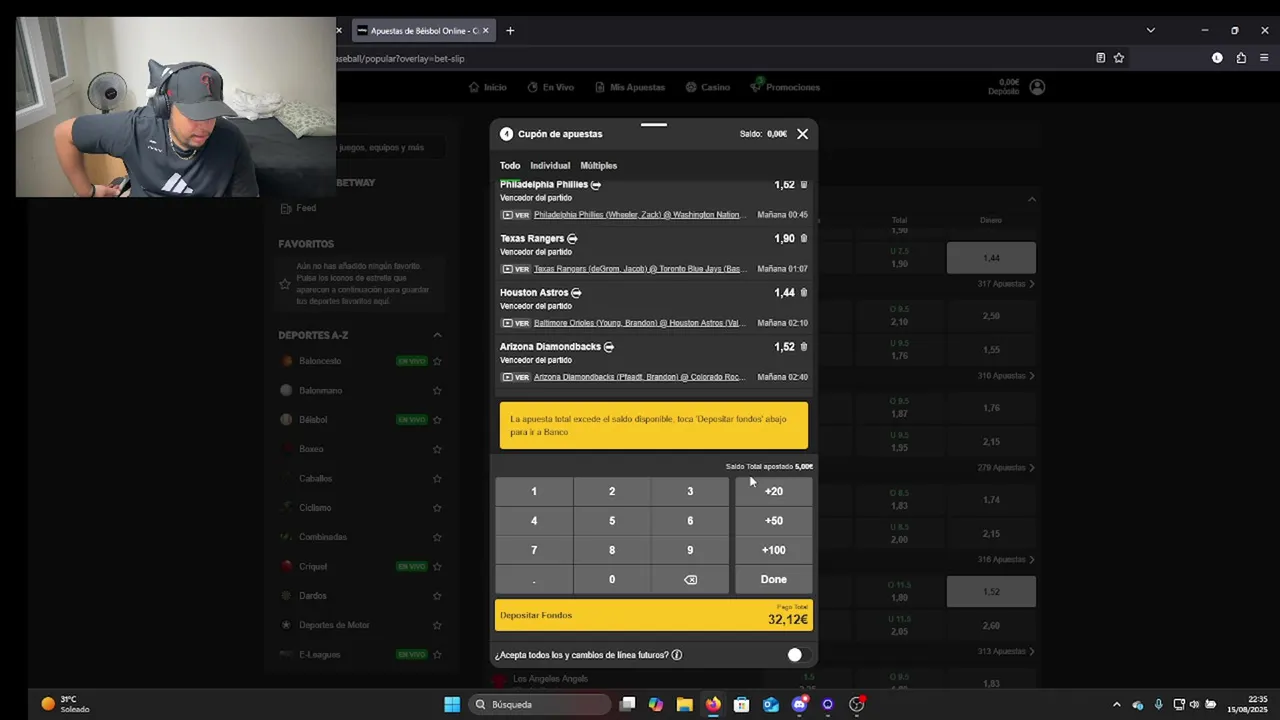Star Béisbol as a favorite sport
The width and height of the screenshot is (1280, 720).
point(437,420)
